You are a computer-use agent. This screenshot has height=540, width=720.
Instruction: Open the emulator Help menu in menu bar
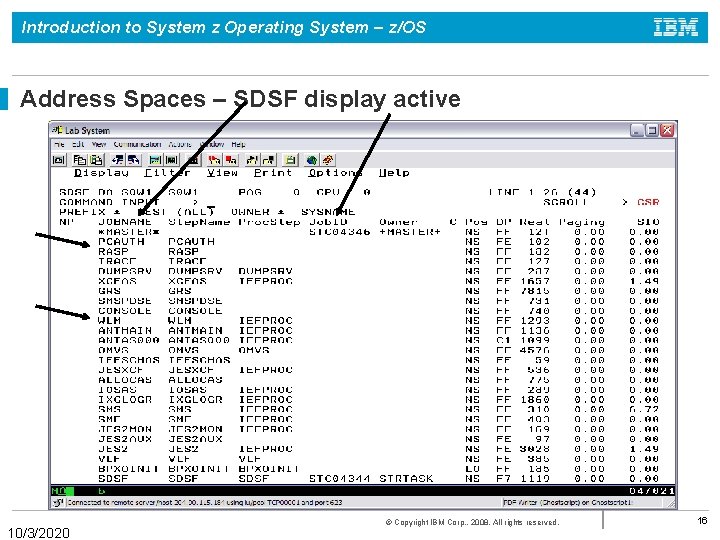238,144
